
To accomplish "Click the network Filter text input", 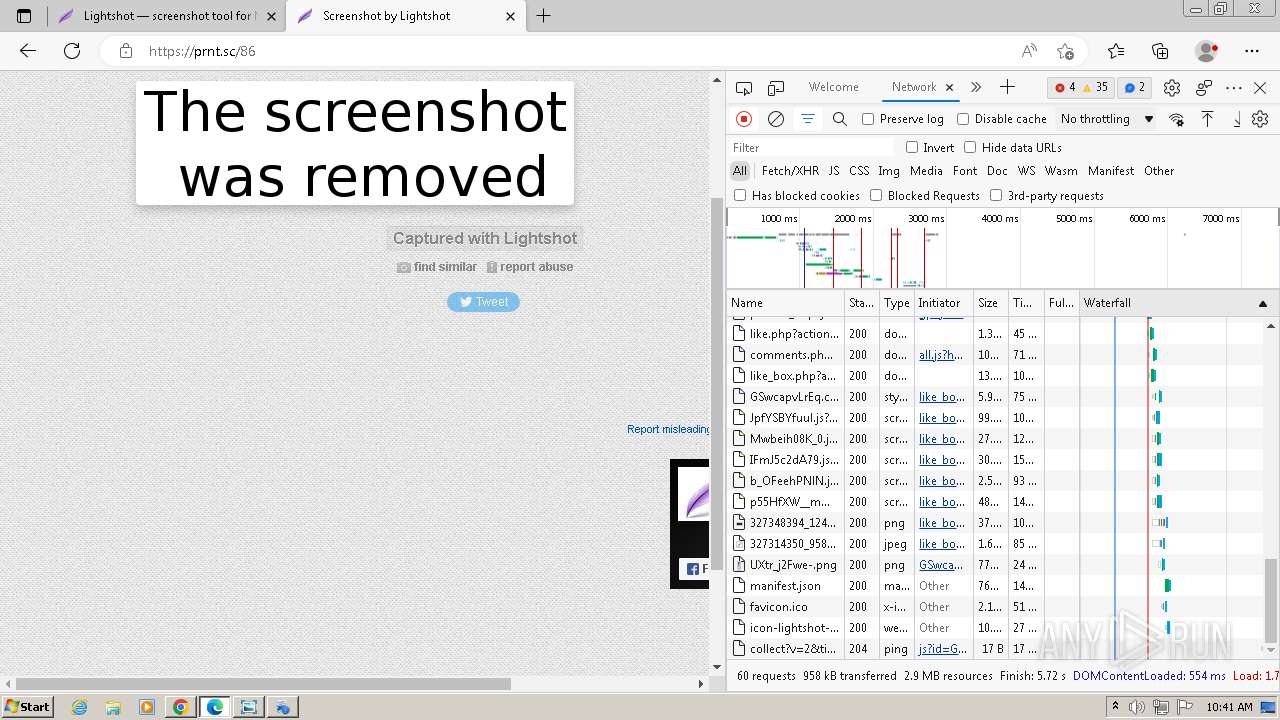I will 812,147.
